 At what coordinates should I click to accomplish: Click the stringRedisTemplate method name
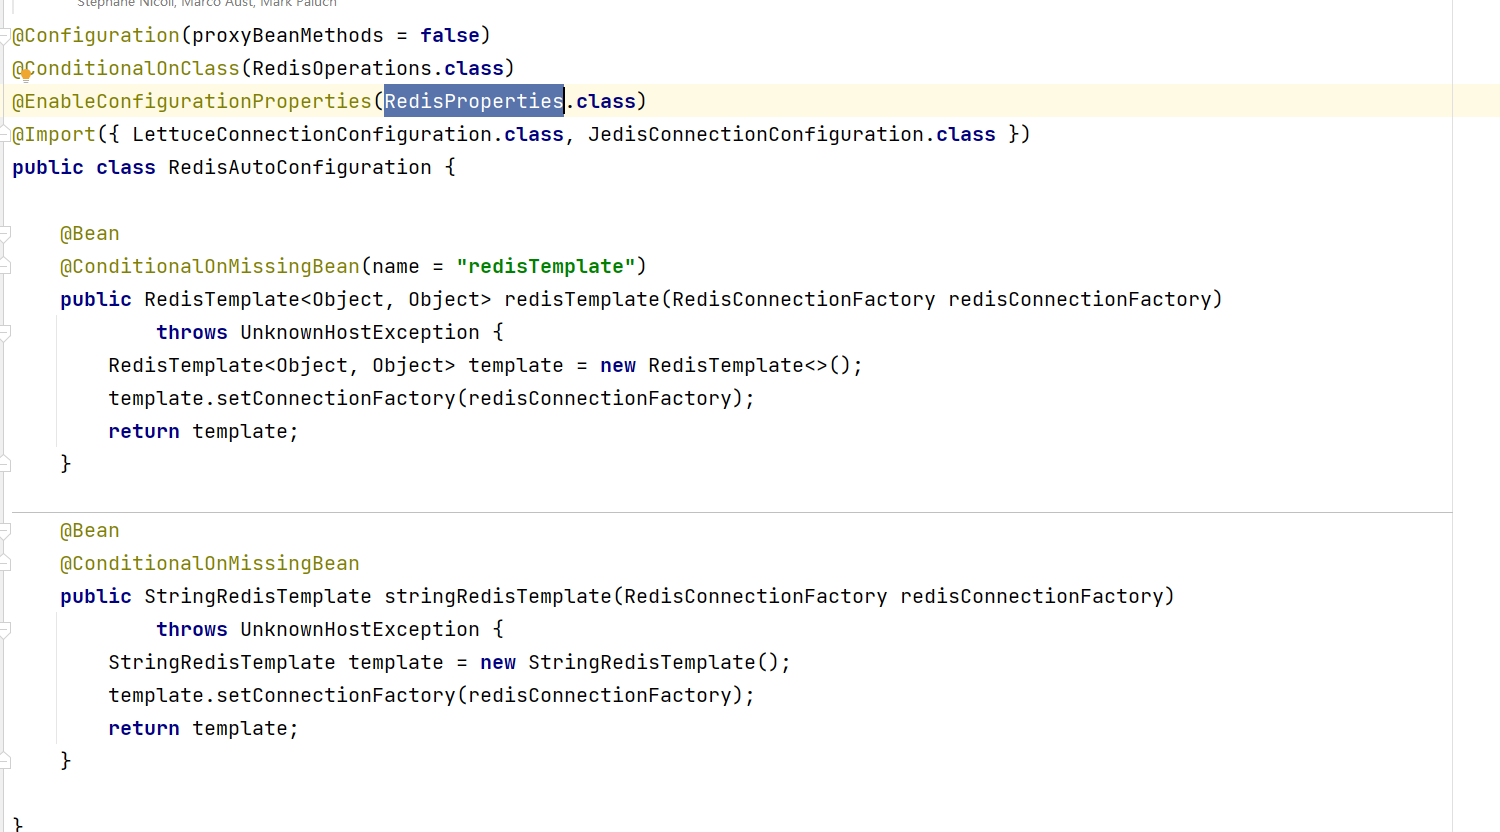(497, 596)
